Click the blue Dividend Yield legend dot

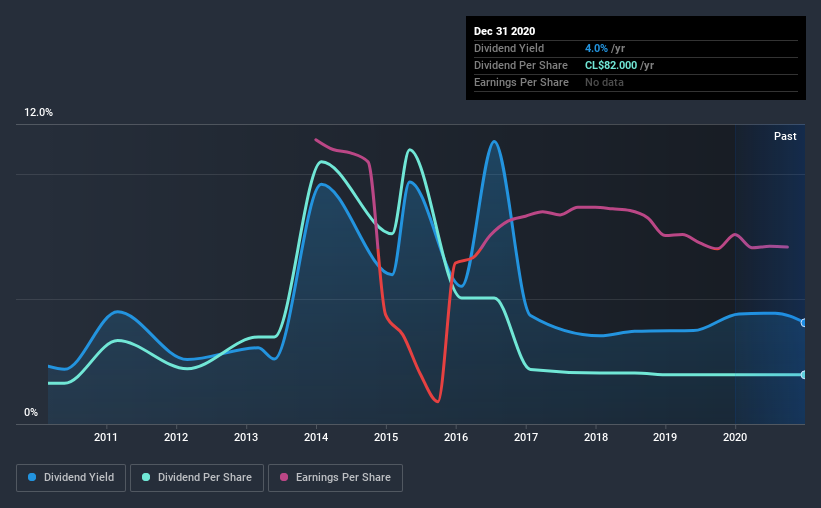coord(32,477)
